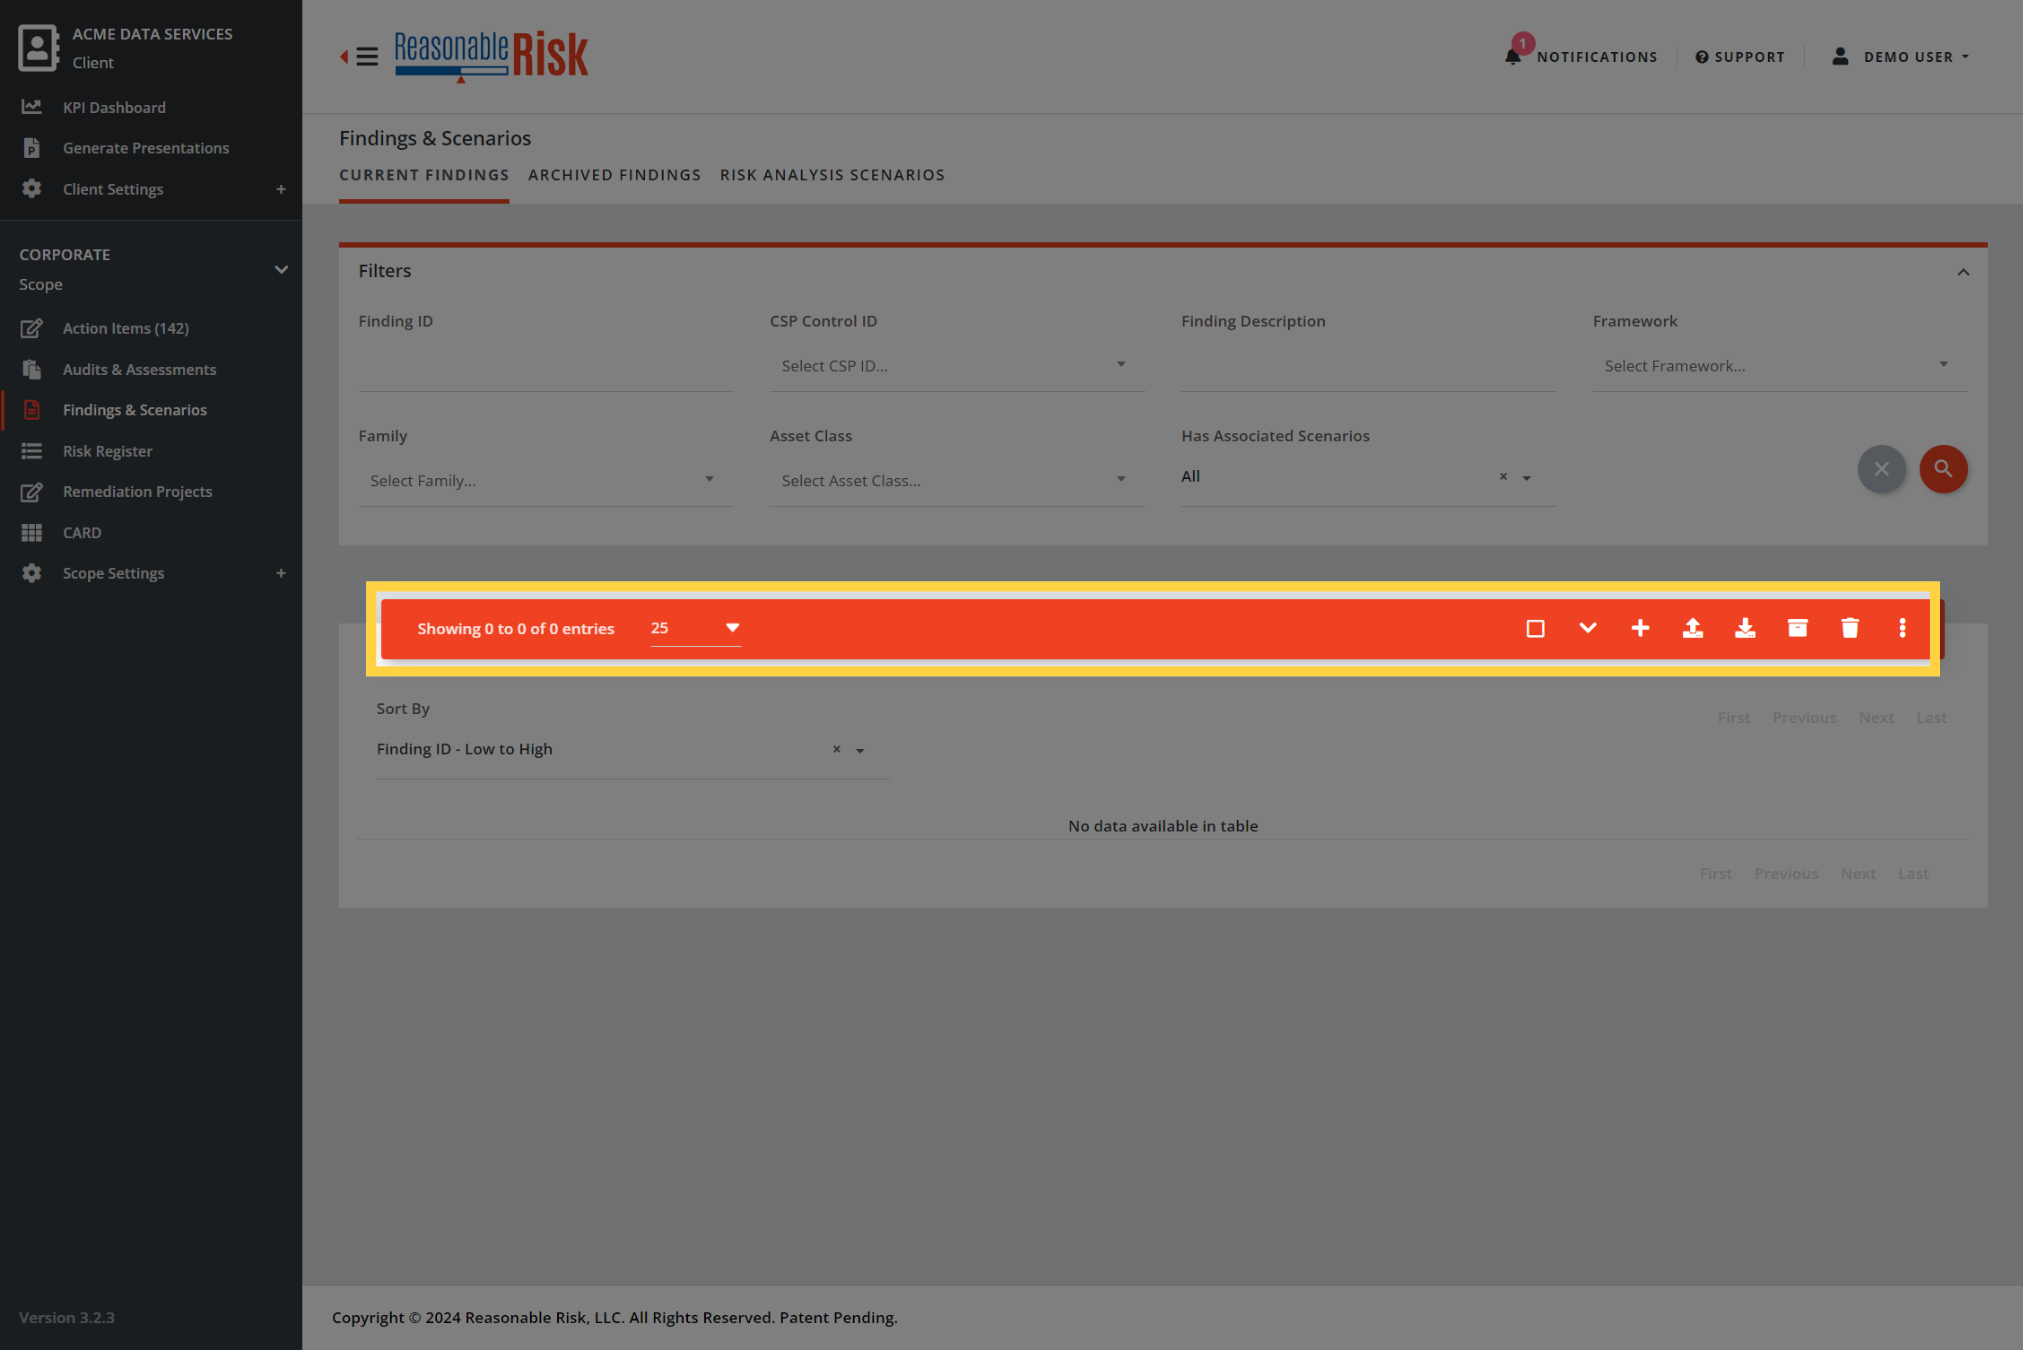Collapse the Filters panel
This screenshot has width=2023, height=1350.
click(x=1963, y=272)
